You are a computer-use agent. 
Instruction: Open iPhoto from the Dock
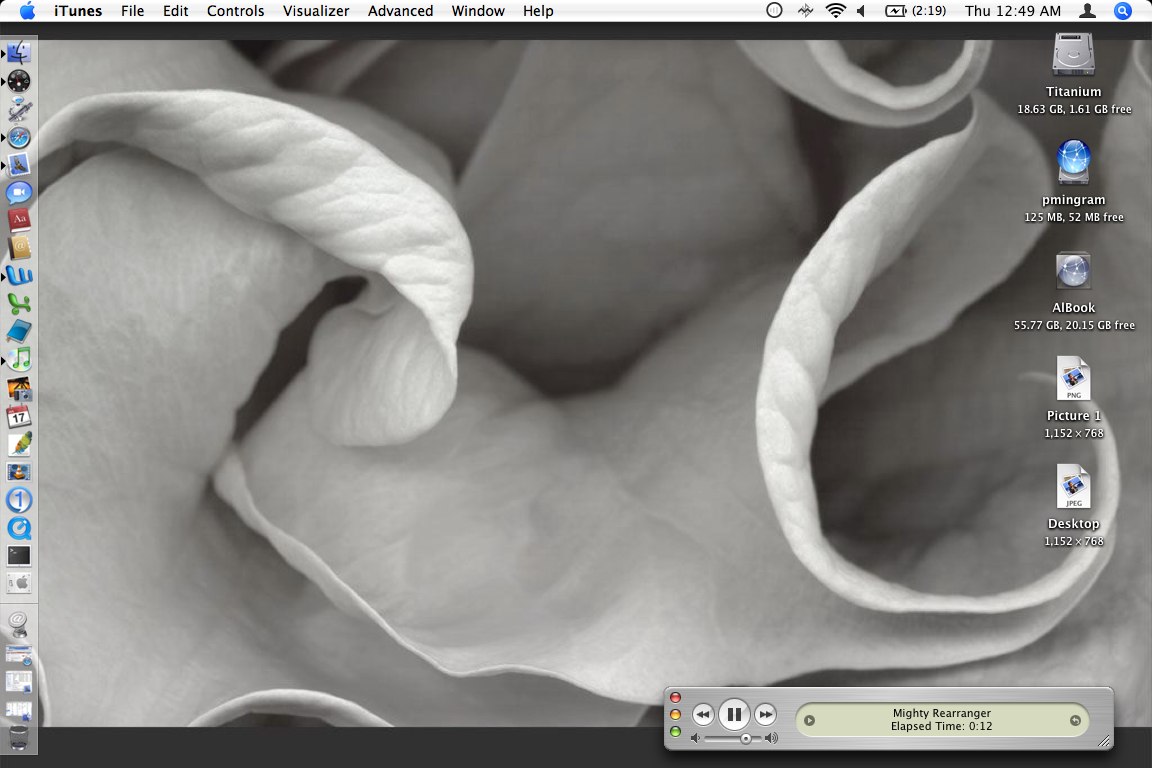tap(19, 388)
